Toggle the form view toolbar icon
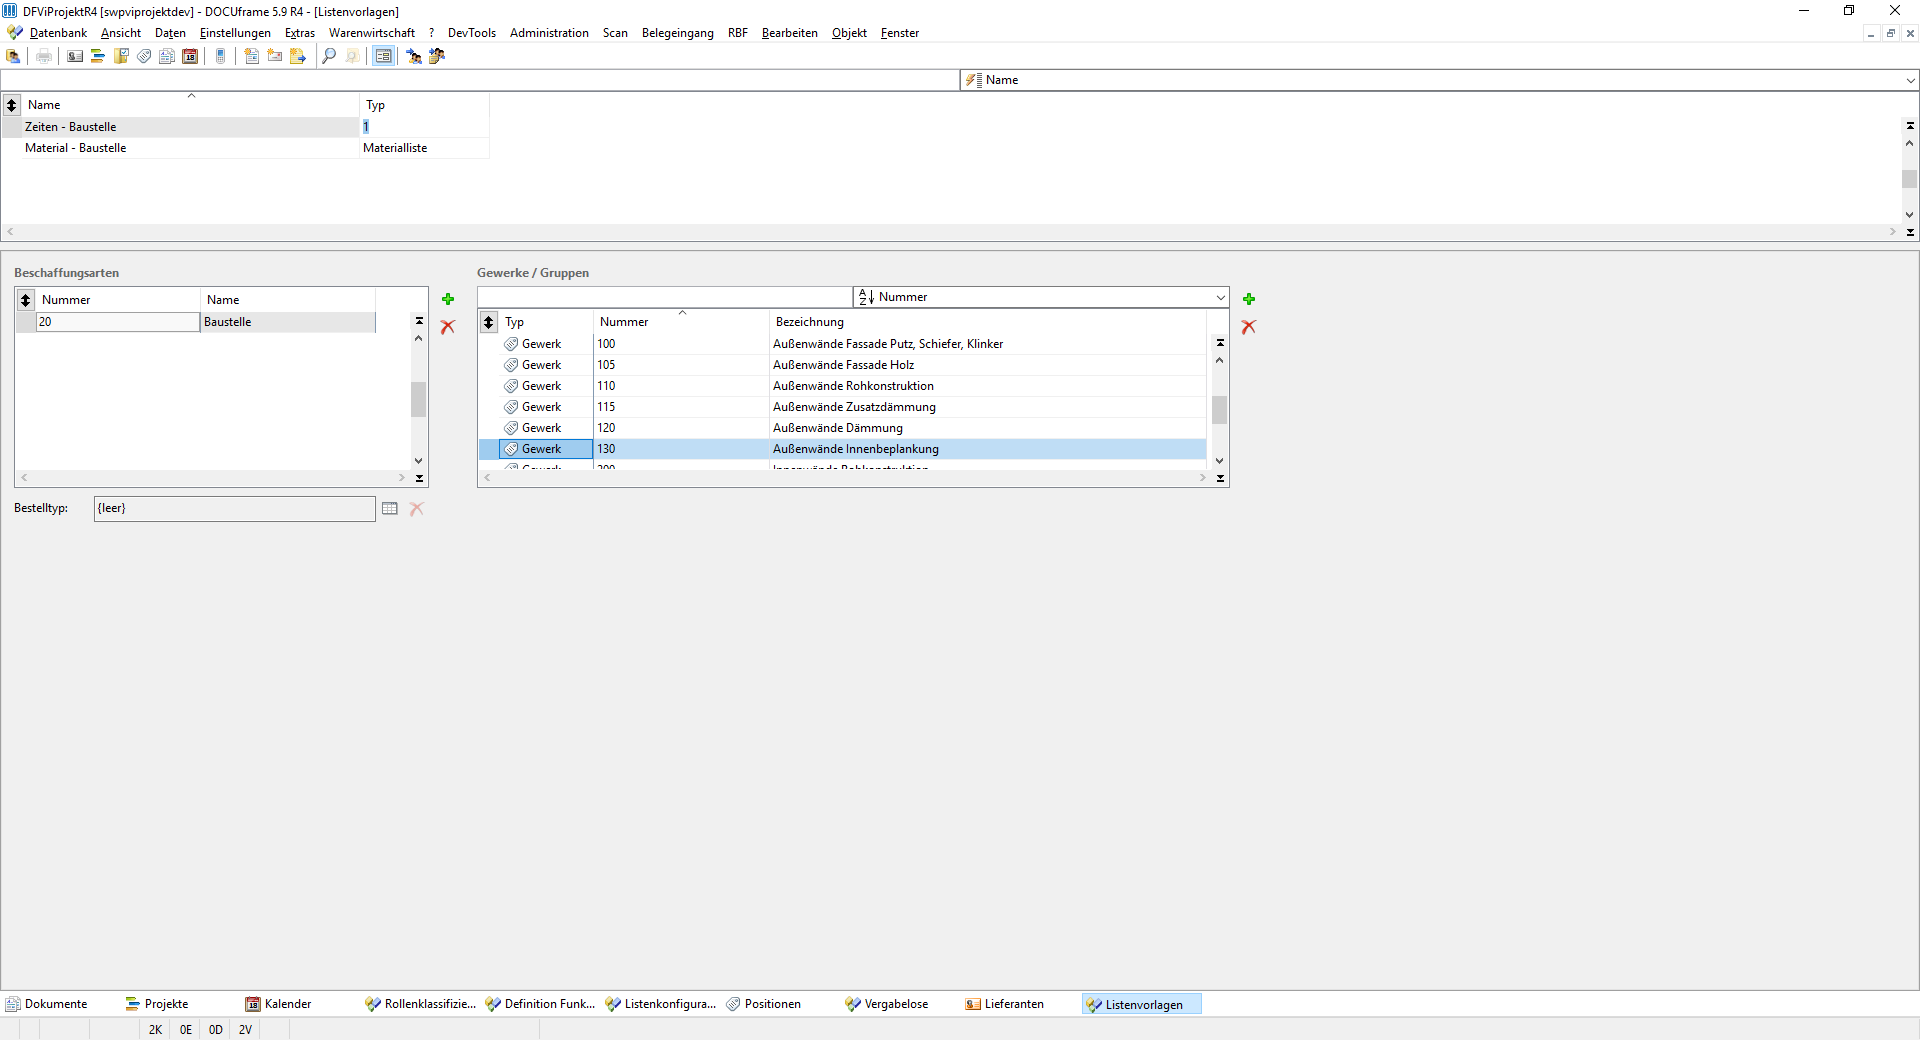This screenshot has width=1920, height=1040. (383, 56)
